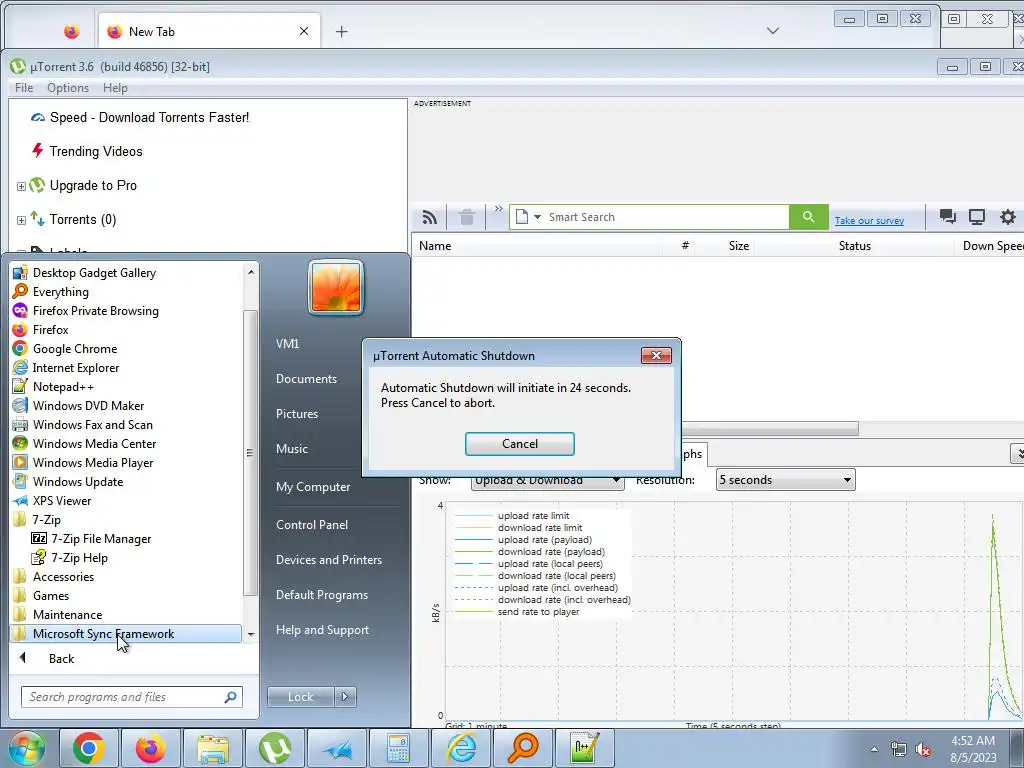Open the Resolution 5 seconds dropdown
The width and height of the screenshot is (1024, 768).
(786, 480)
